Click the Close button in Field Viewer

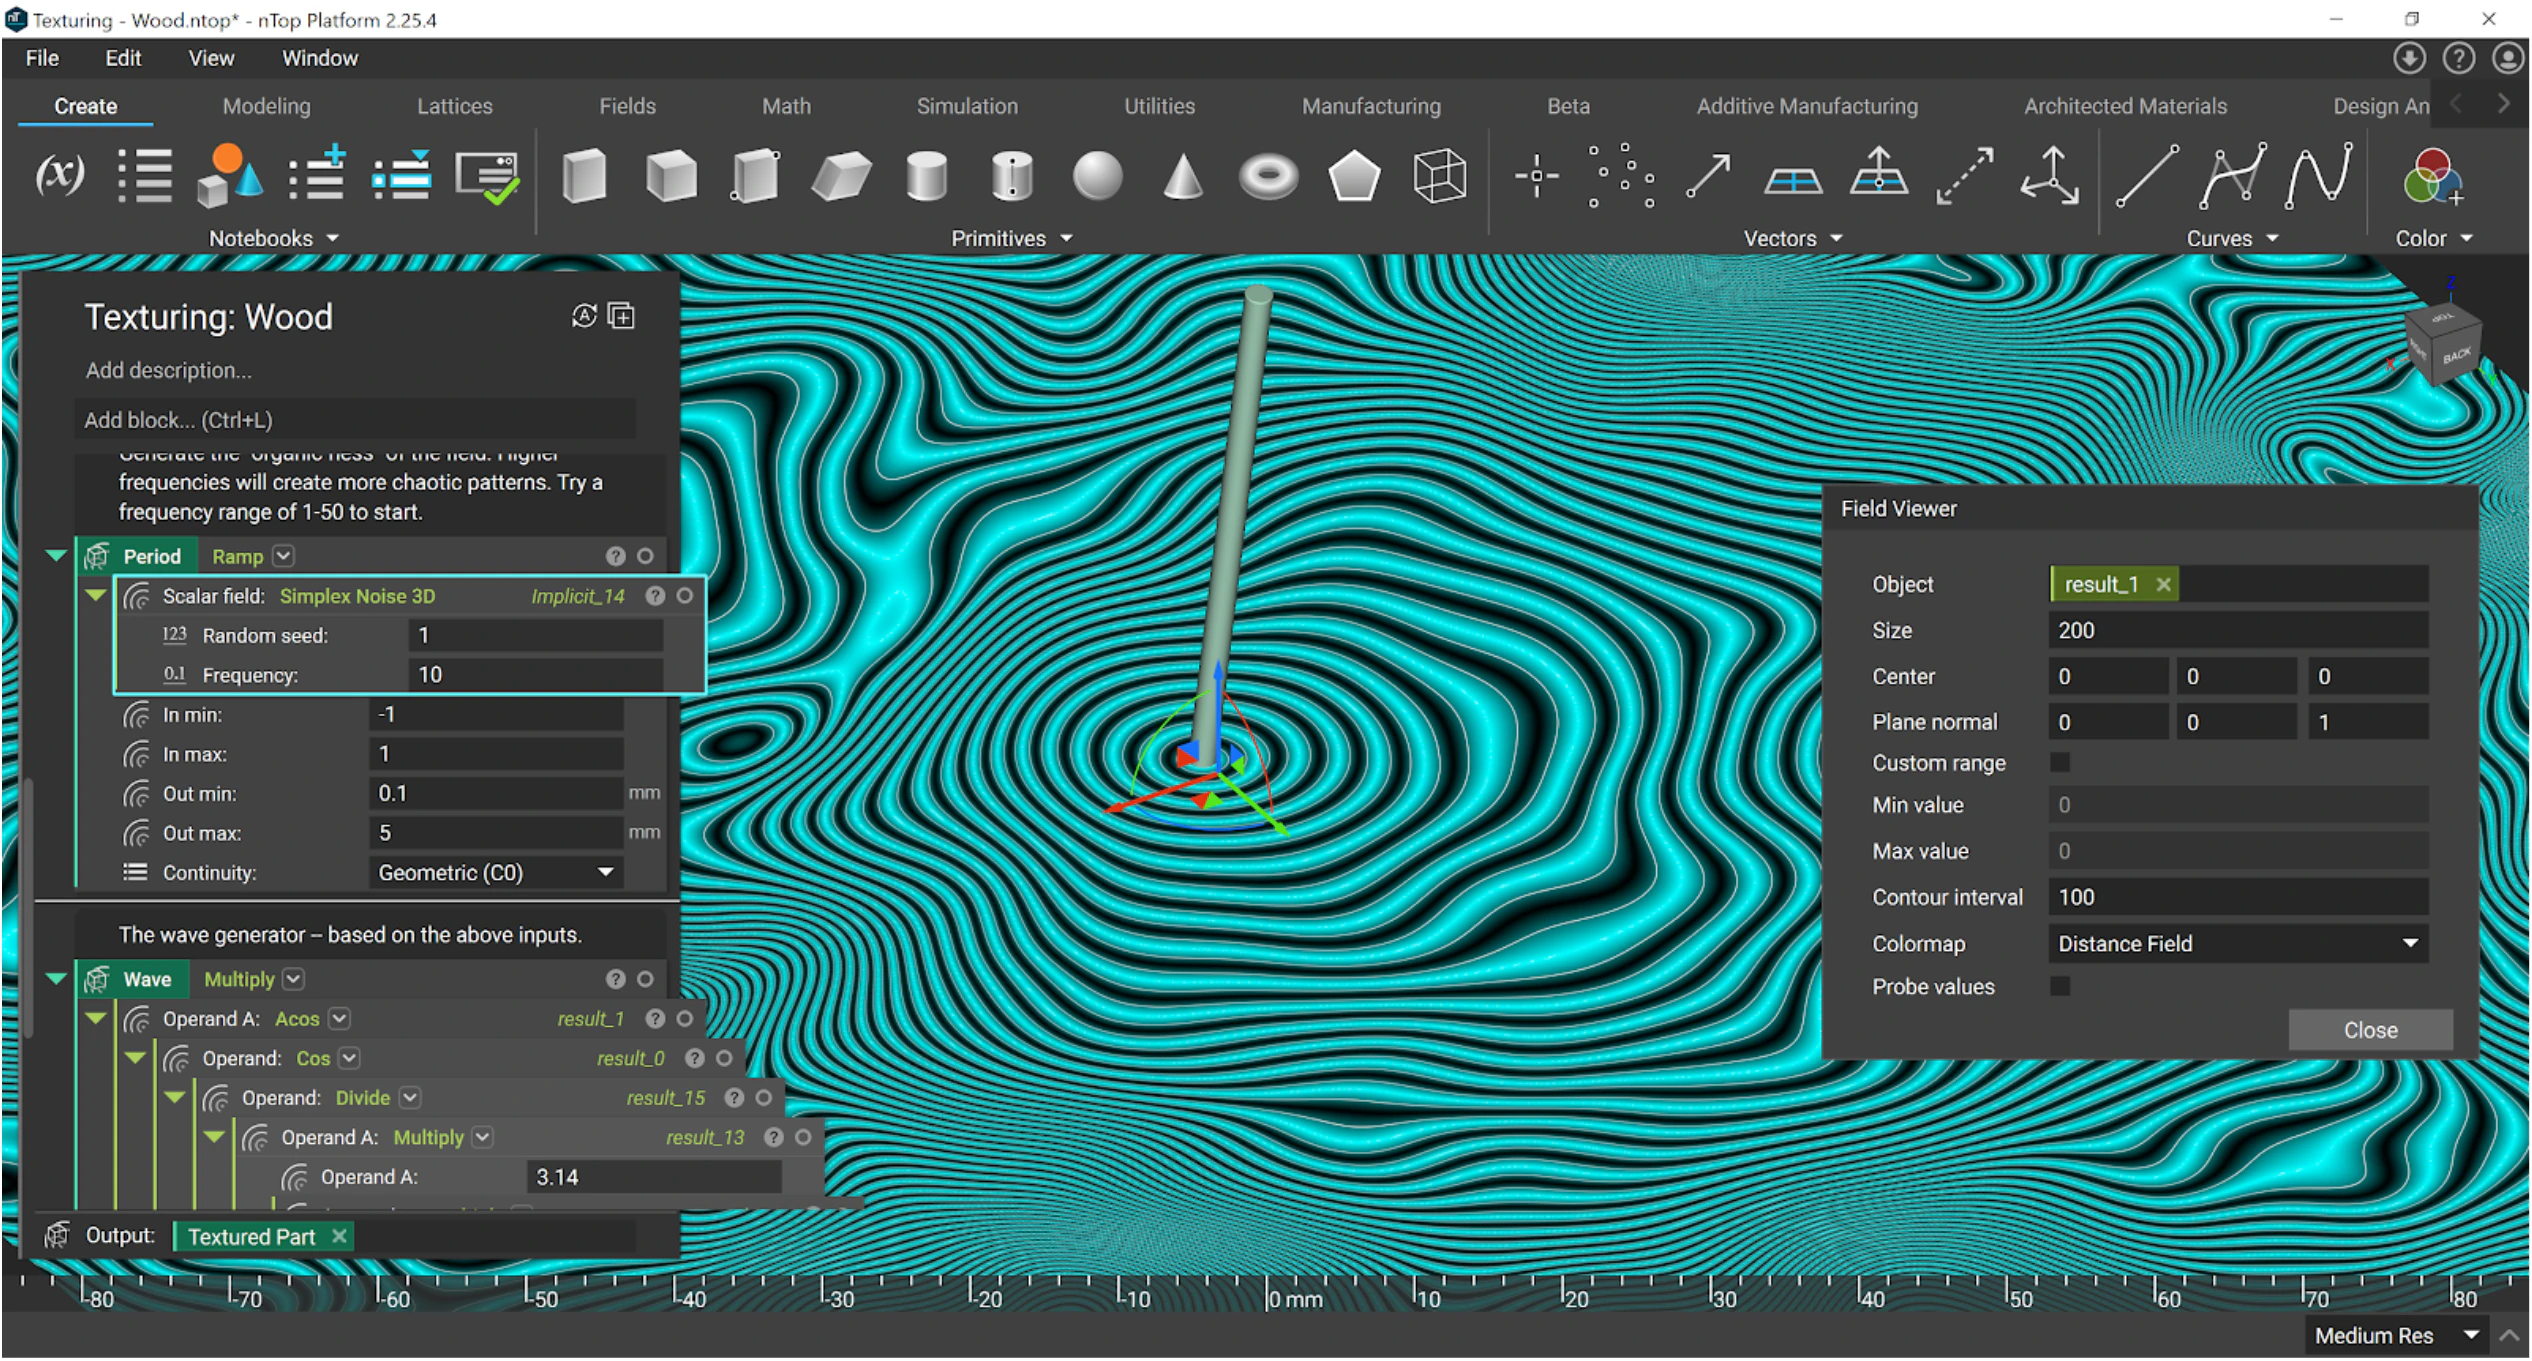click(2369, 1030)
